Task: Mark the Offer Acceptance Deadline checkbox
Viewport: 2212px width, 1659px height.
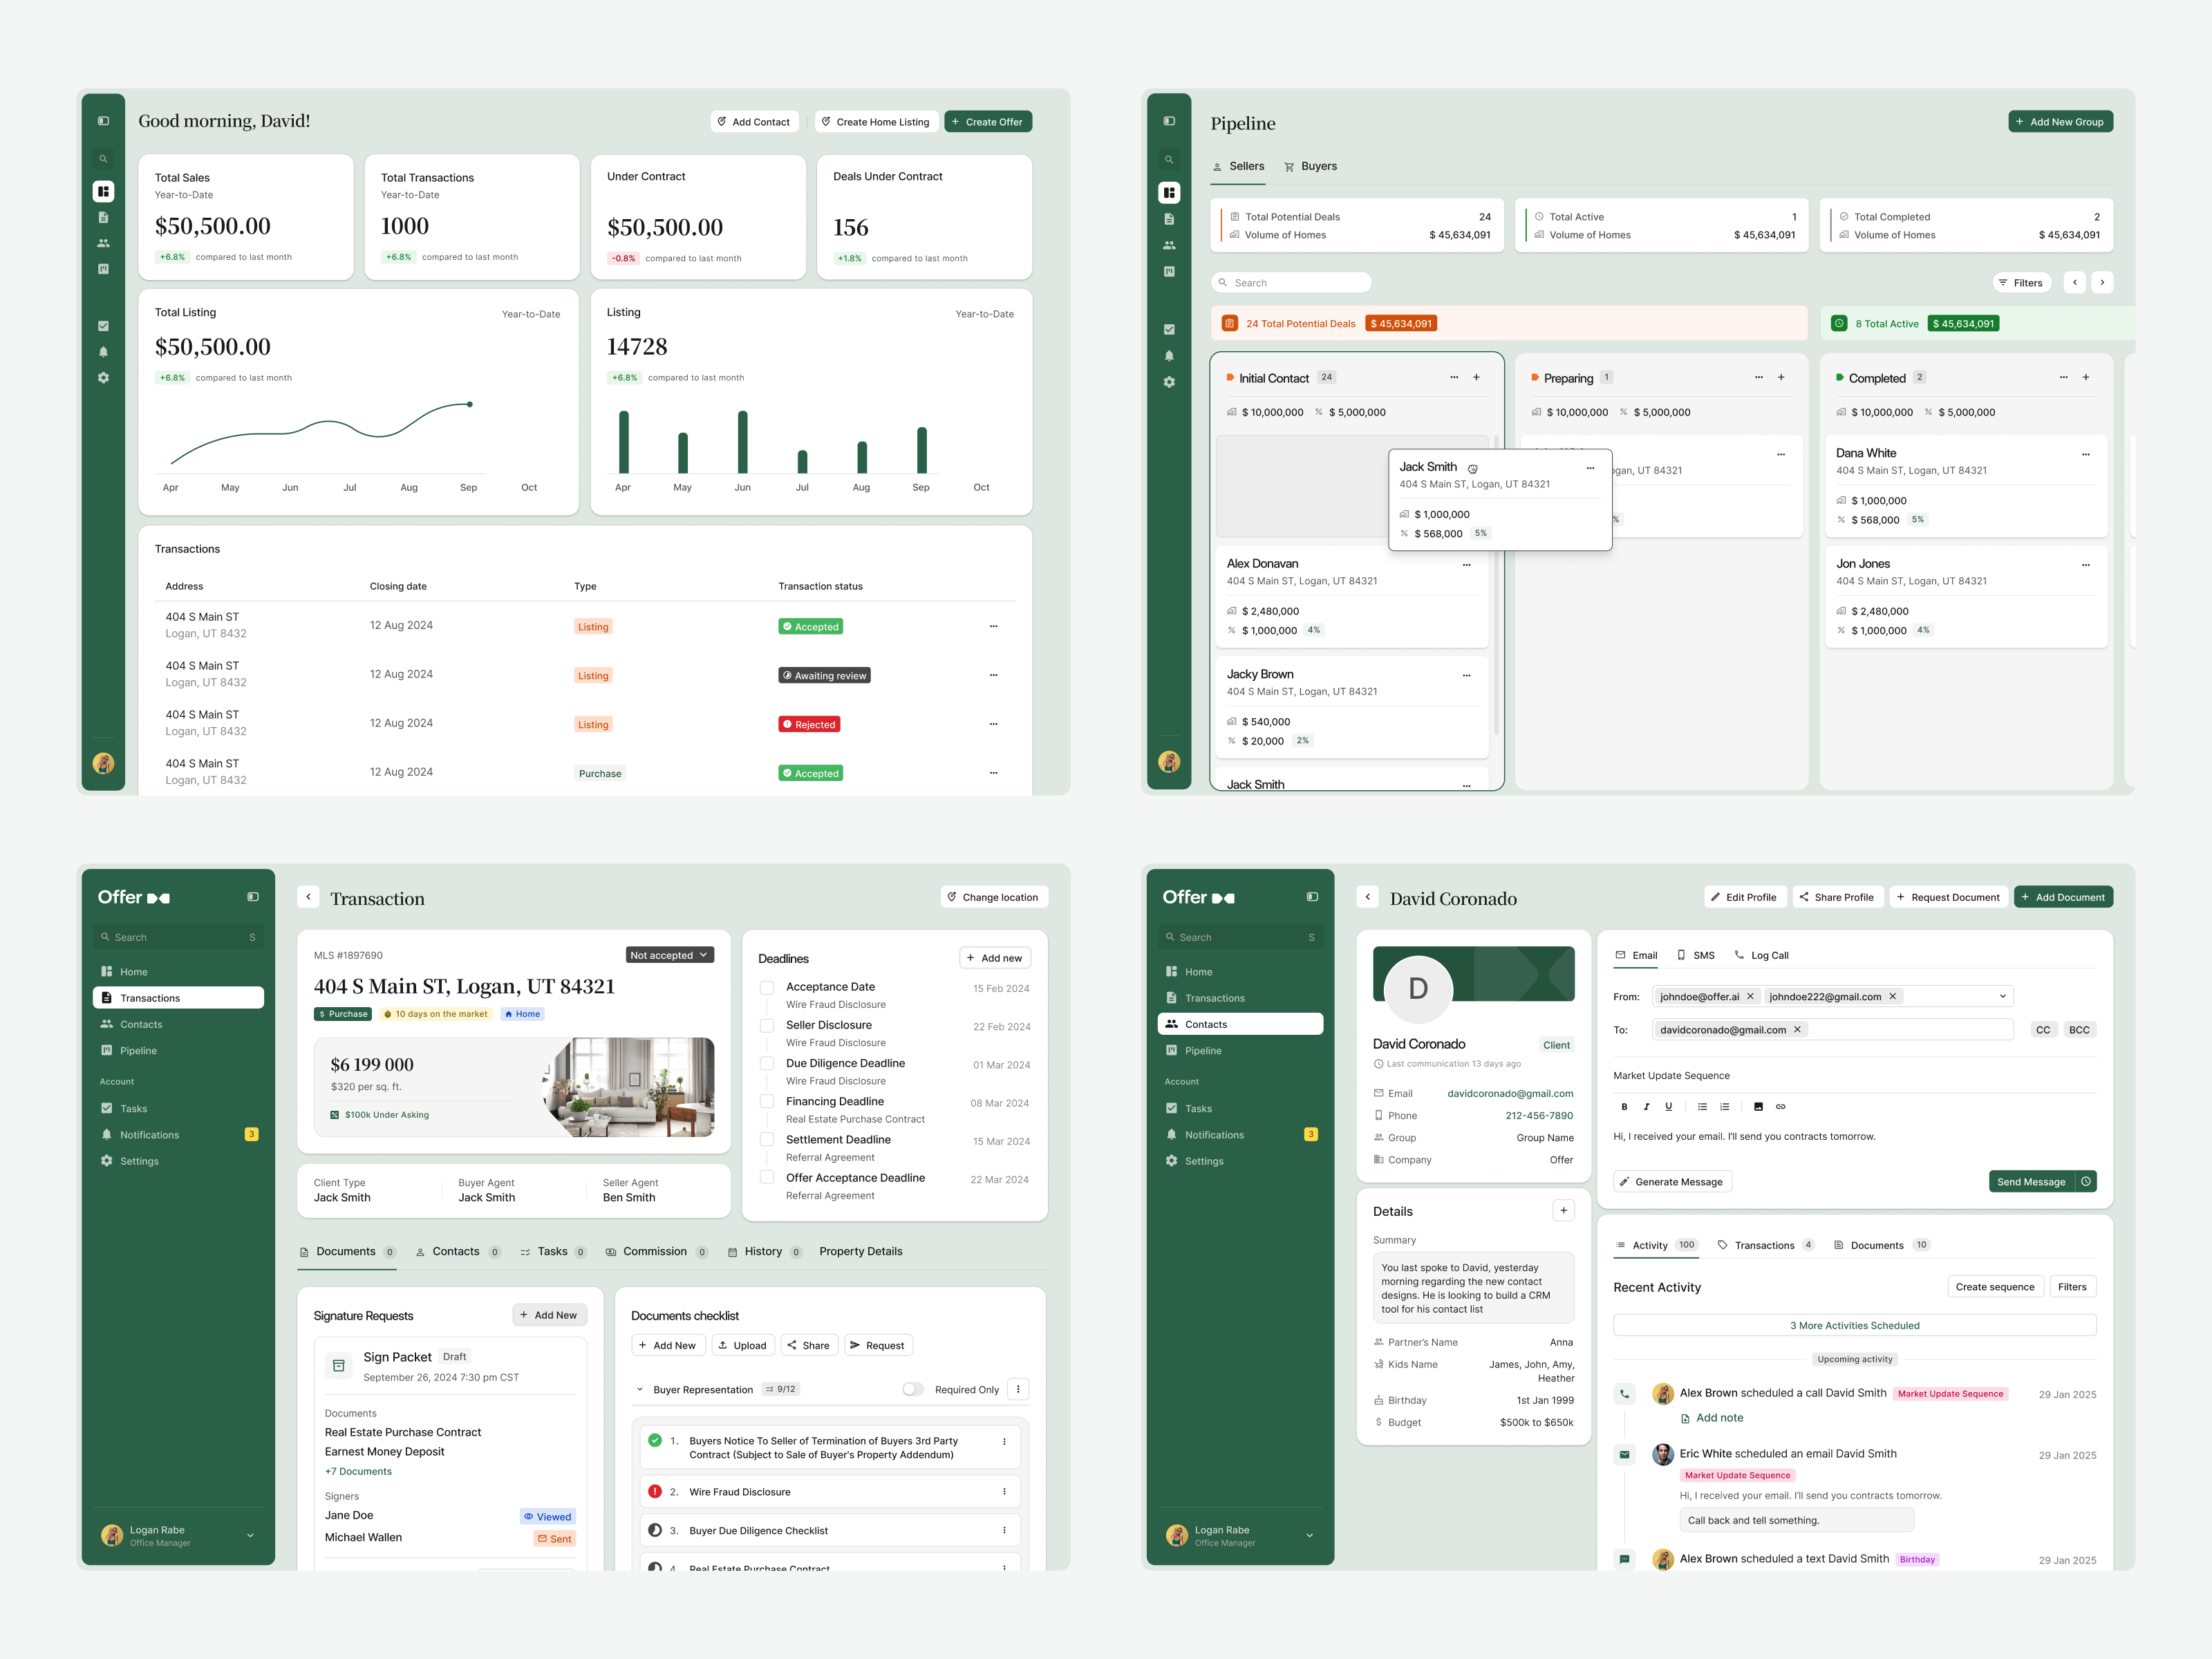Action: pyautogui.click(x=767, y=1178)
